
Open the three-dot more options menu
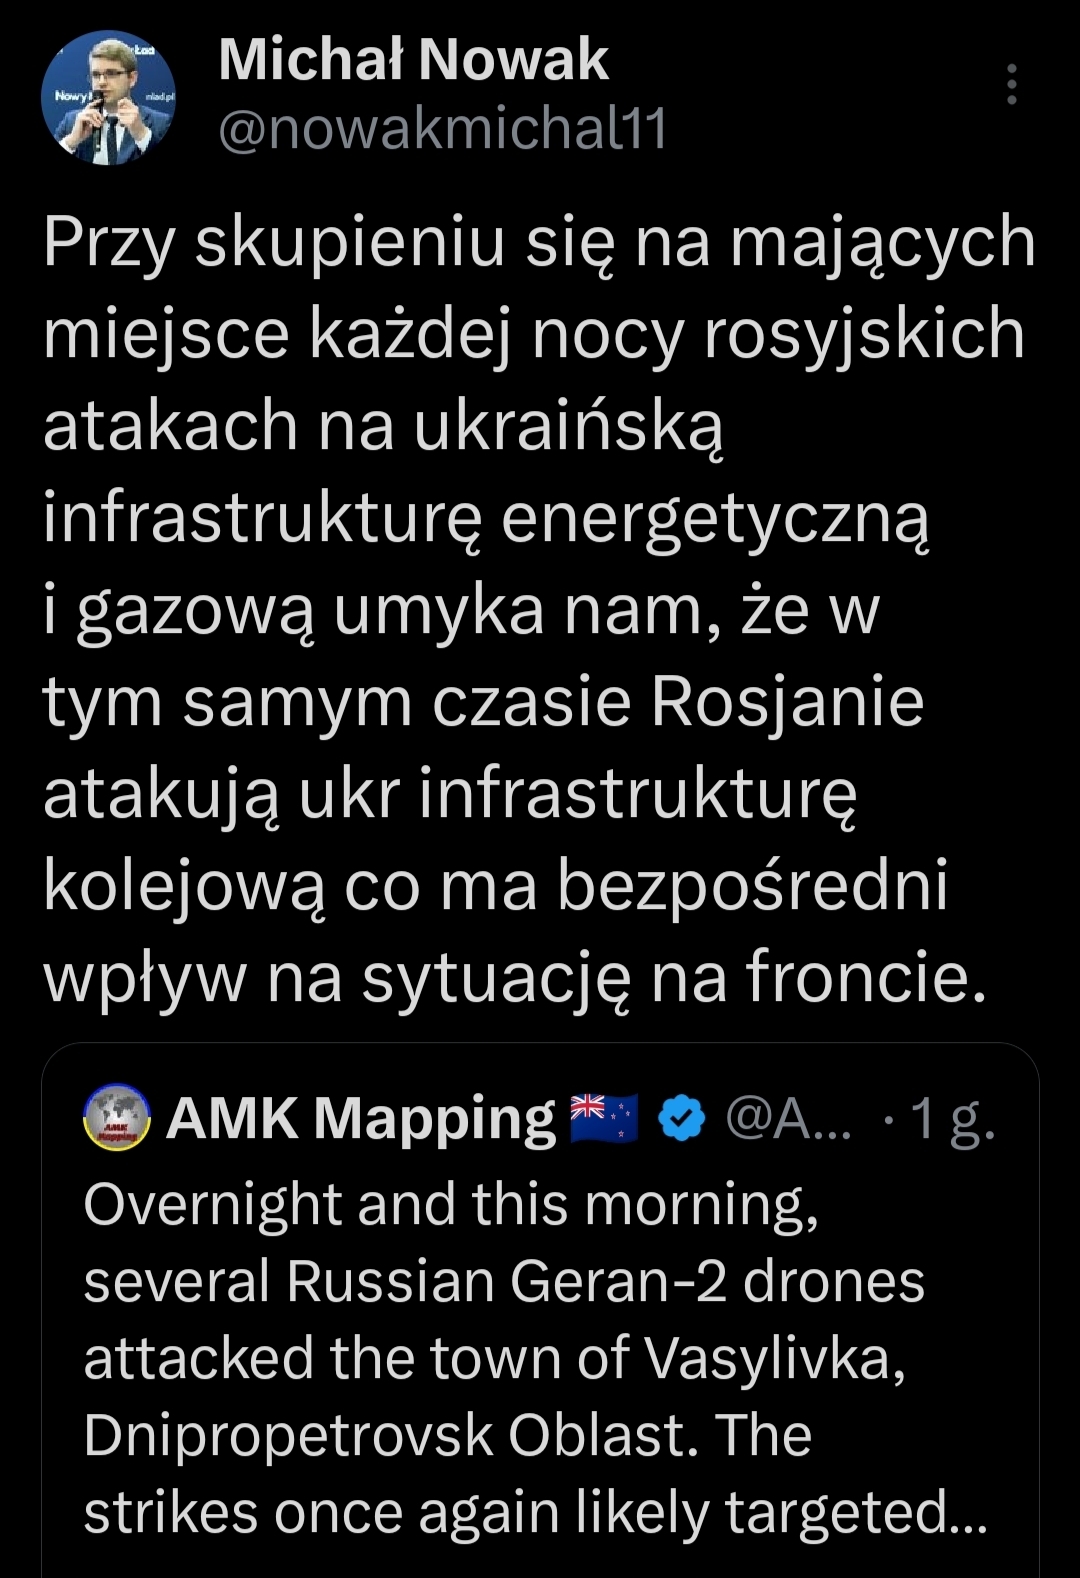[x=1011, y=85]
